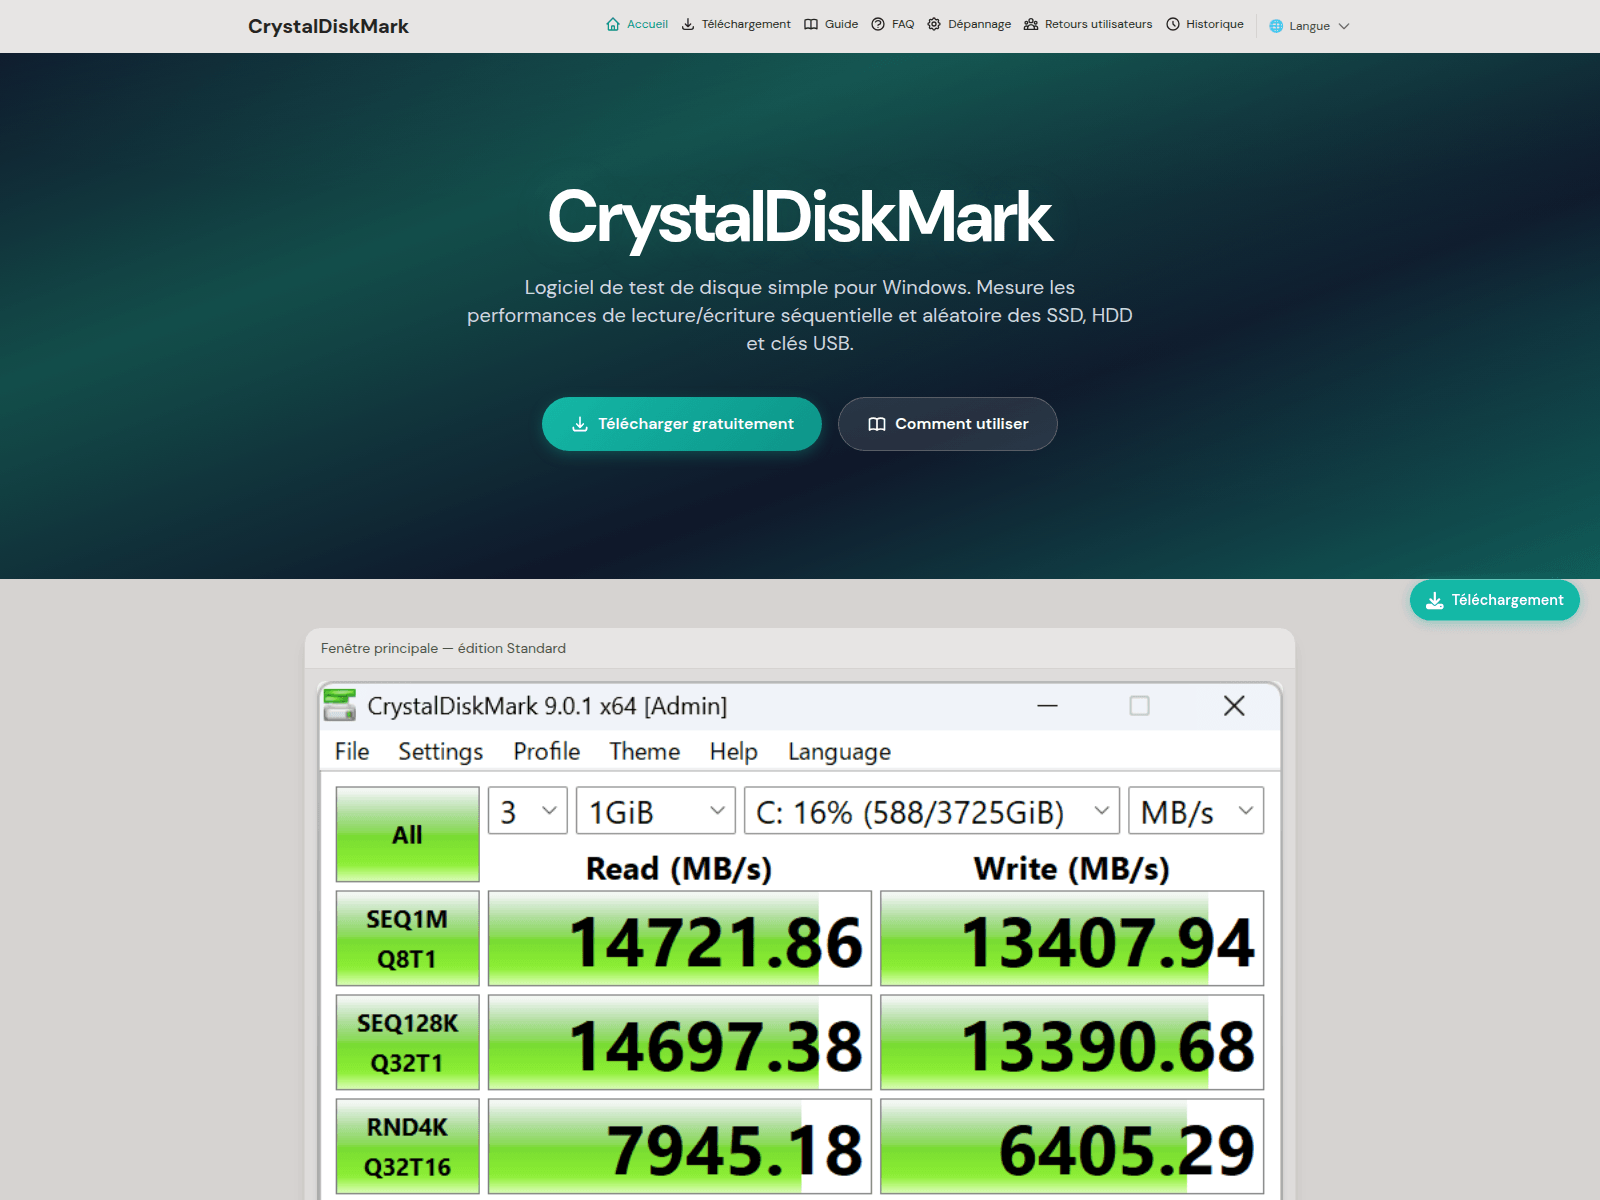This screenshot has width=1600, height=1200.
Task: Click the Read (MB/s) column header
Action: [x=679, y=868]
